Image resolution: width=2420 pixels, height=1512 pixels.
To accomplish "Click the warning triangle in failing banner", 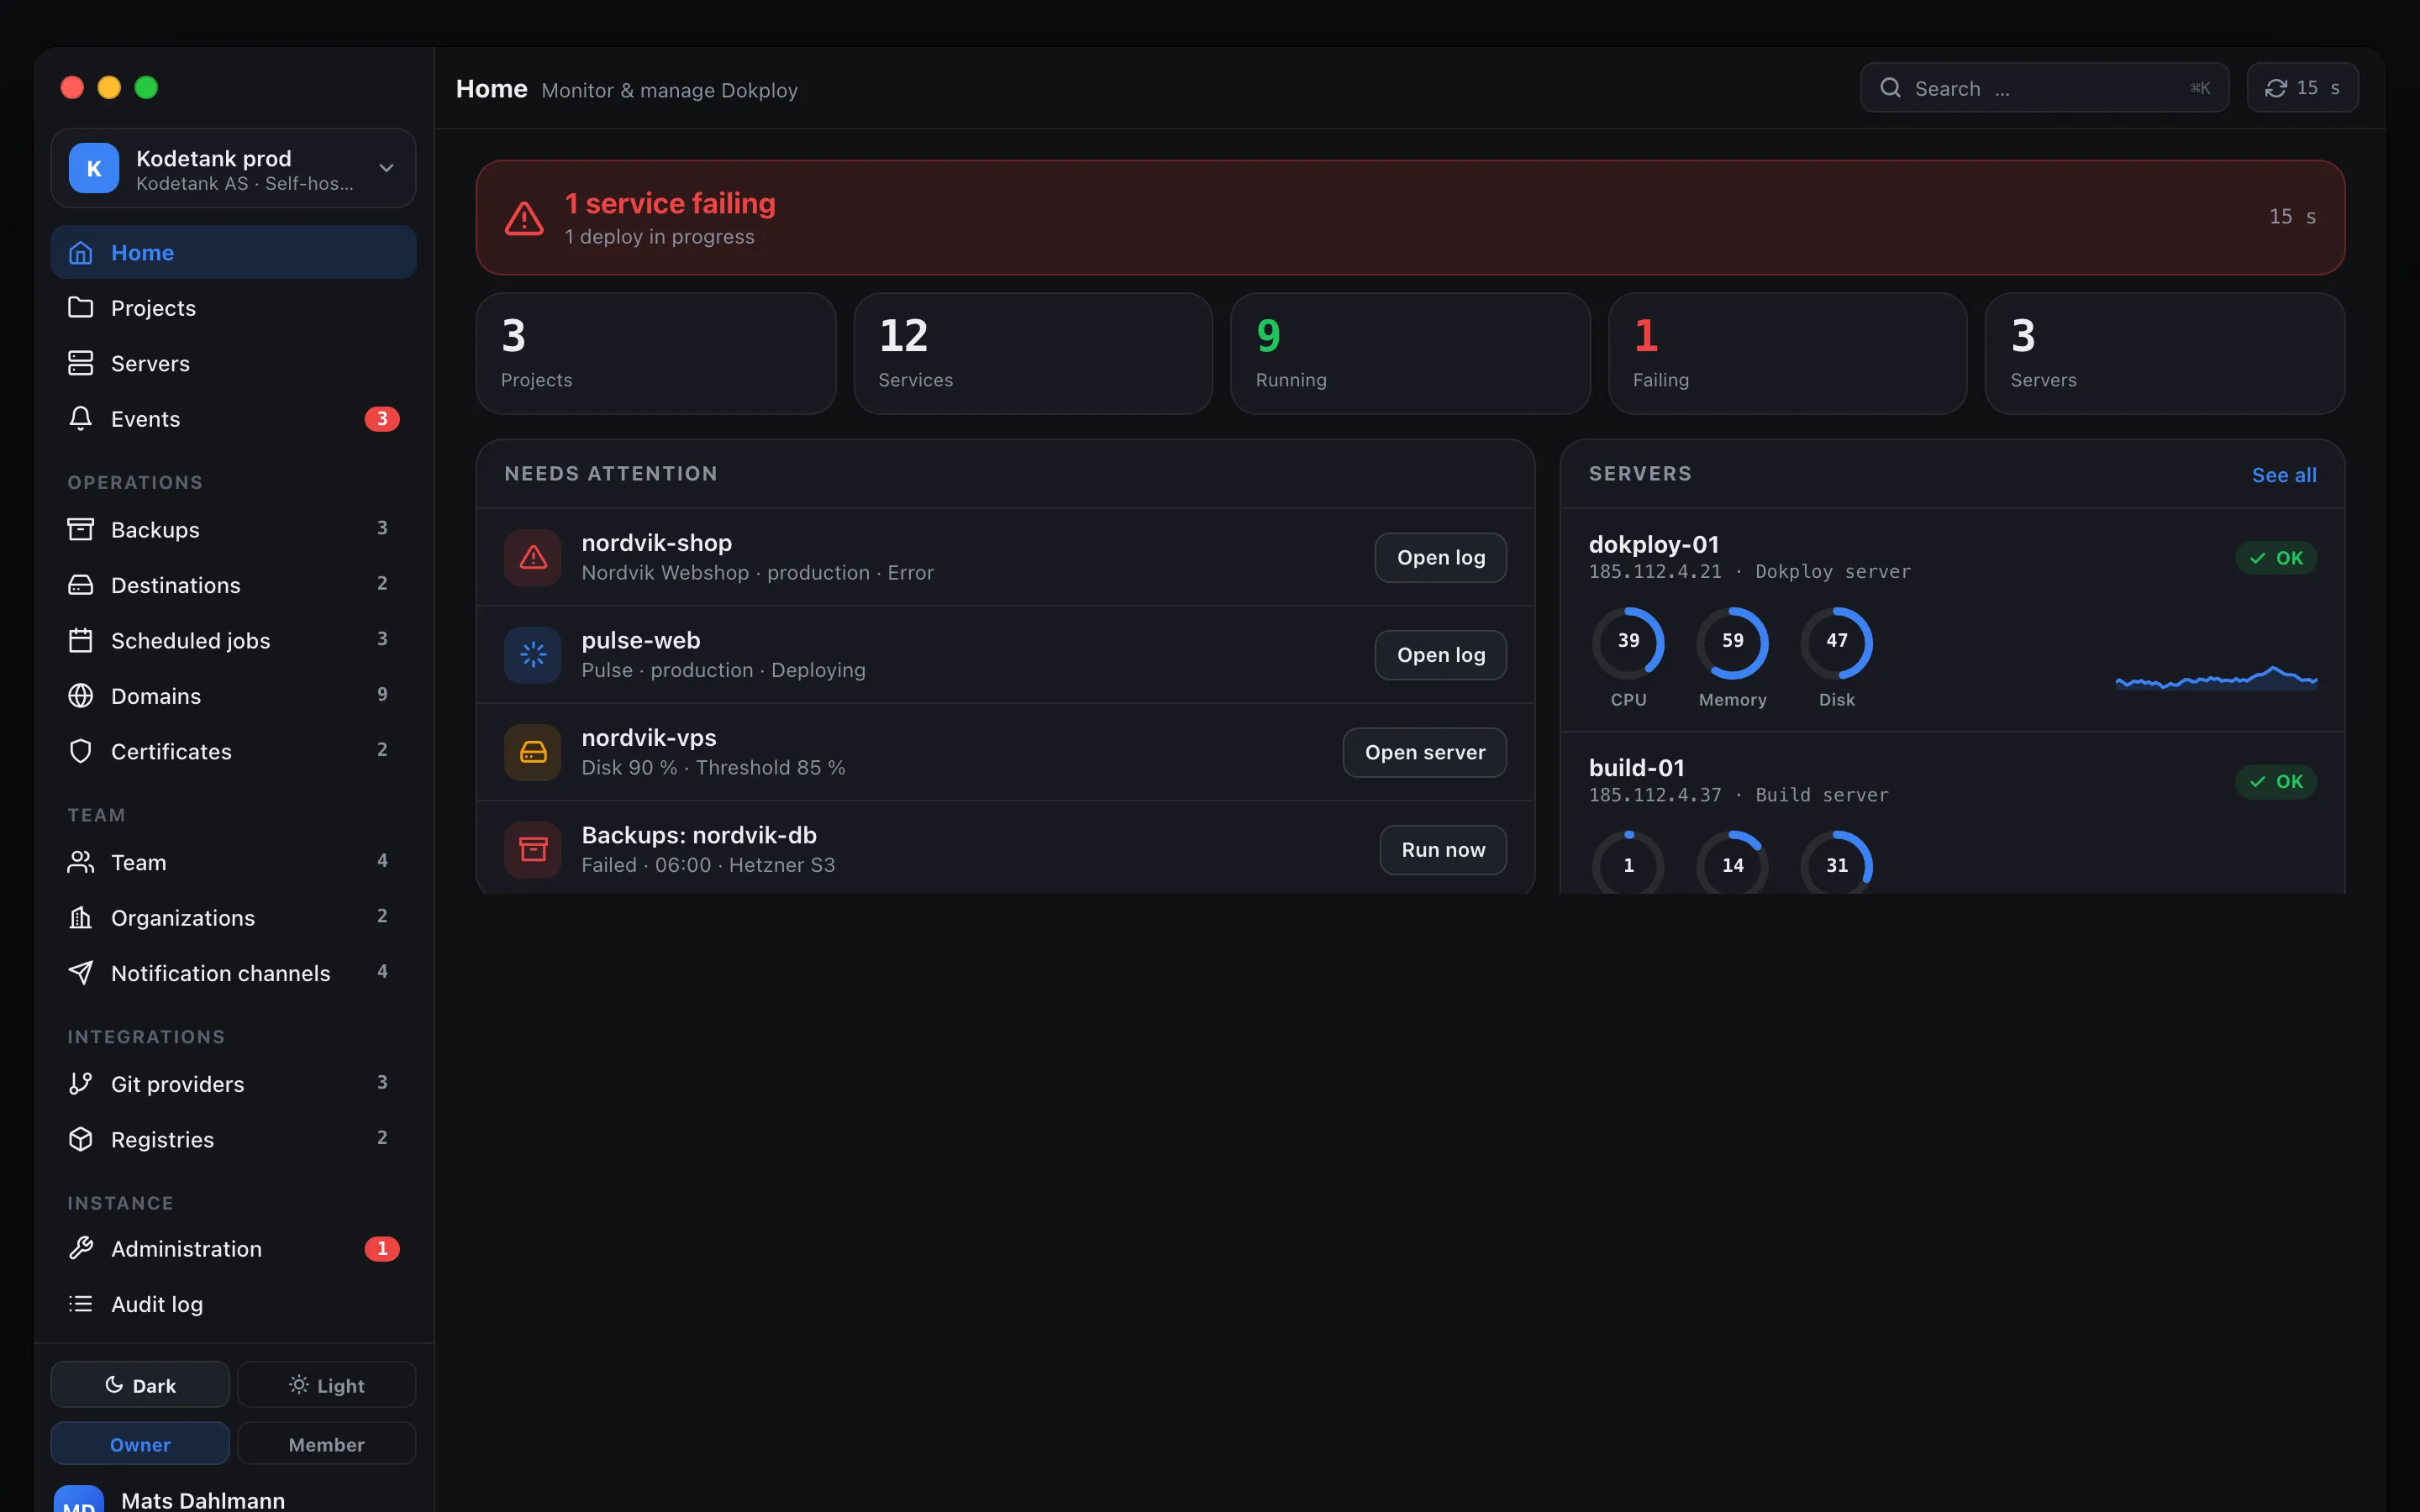I will (x=524, y=218).
